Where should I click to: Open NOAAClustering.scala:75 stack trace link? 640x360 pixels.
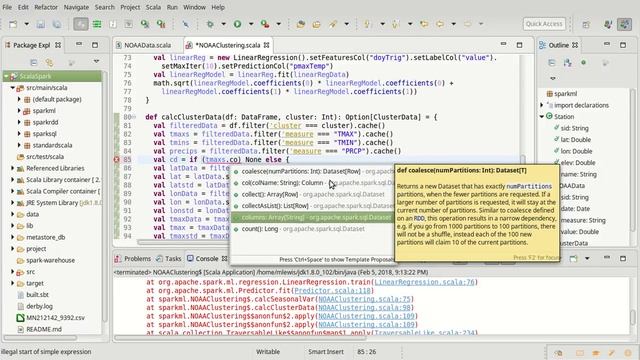[364, 299]
